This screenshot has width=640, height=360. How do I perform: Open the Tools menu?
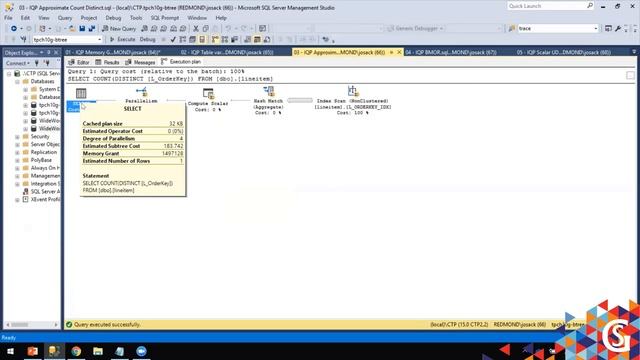[136, 18]
